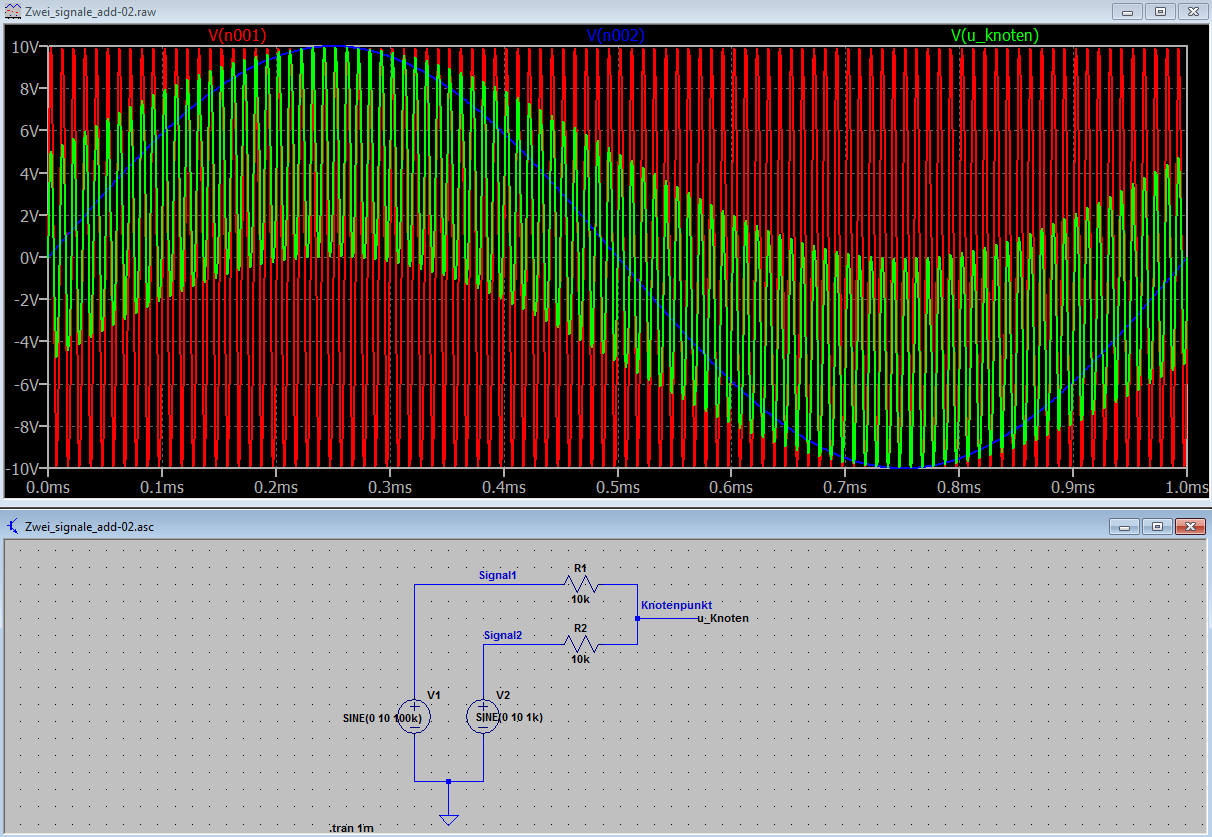Select the green V(u_knoten) trace label
Screen dimensions: 1212x837
coord(994,35)
